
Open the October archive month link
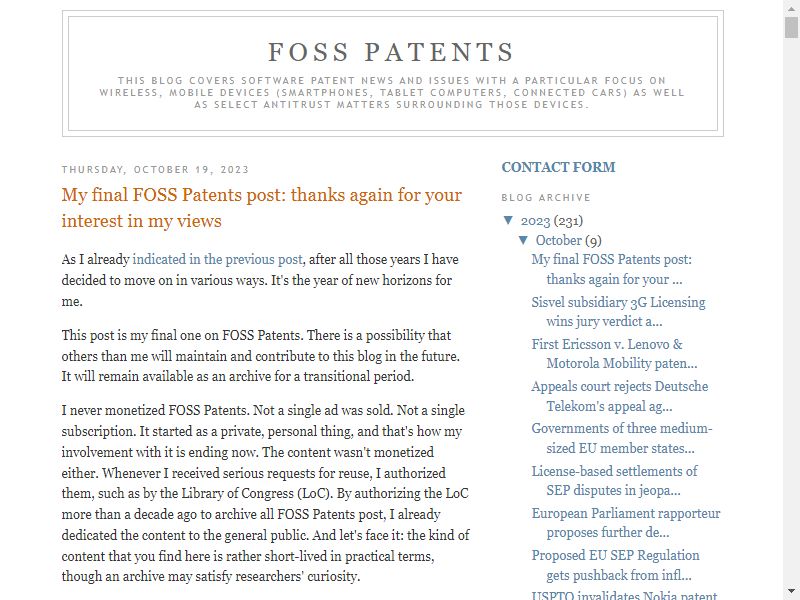[559, 240]
